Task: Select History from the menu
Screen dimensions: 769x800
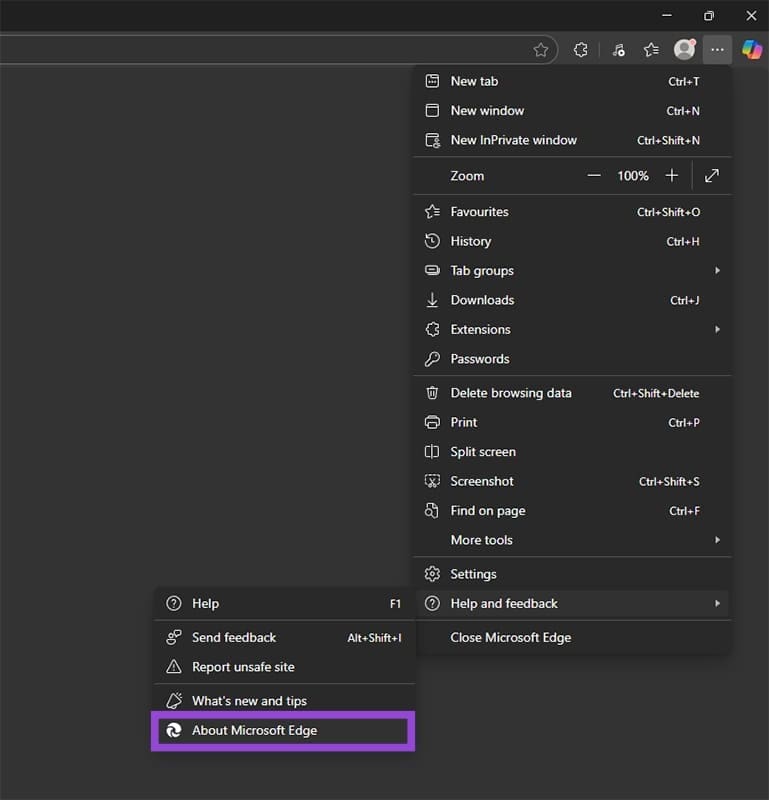Action: (x=470, y=241)
